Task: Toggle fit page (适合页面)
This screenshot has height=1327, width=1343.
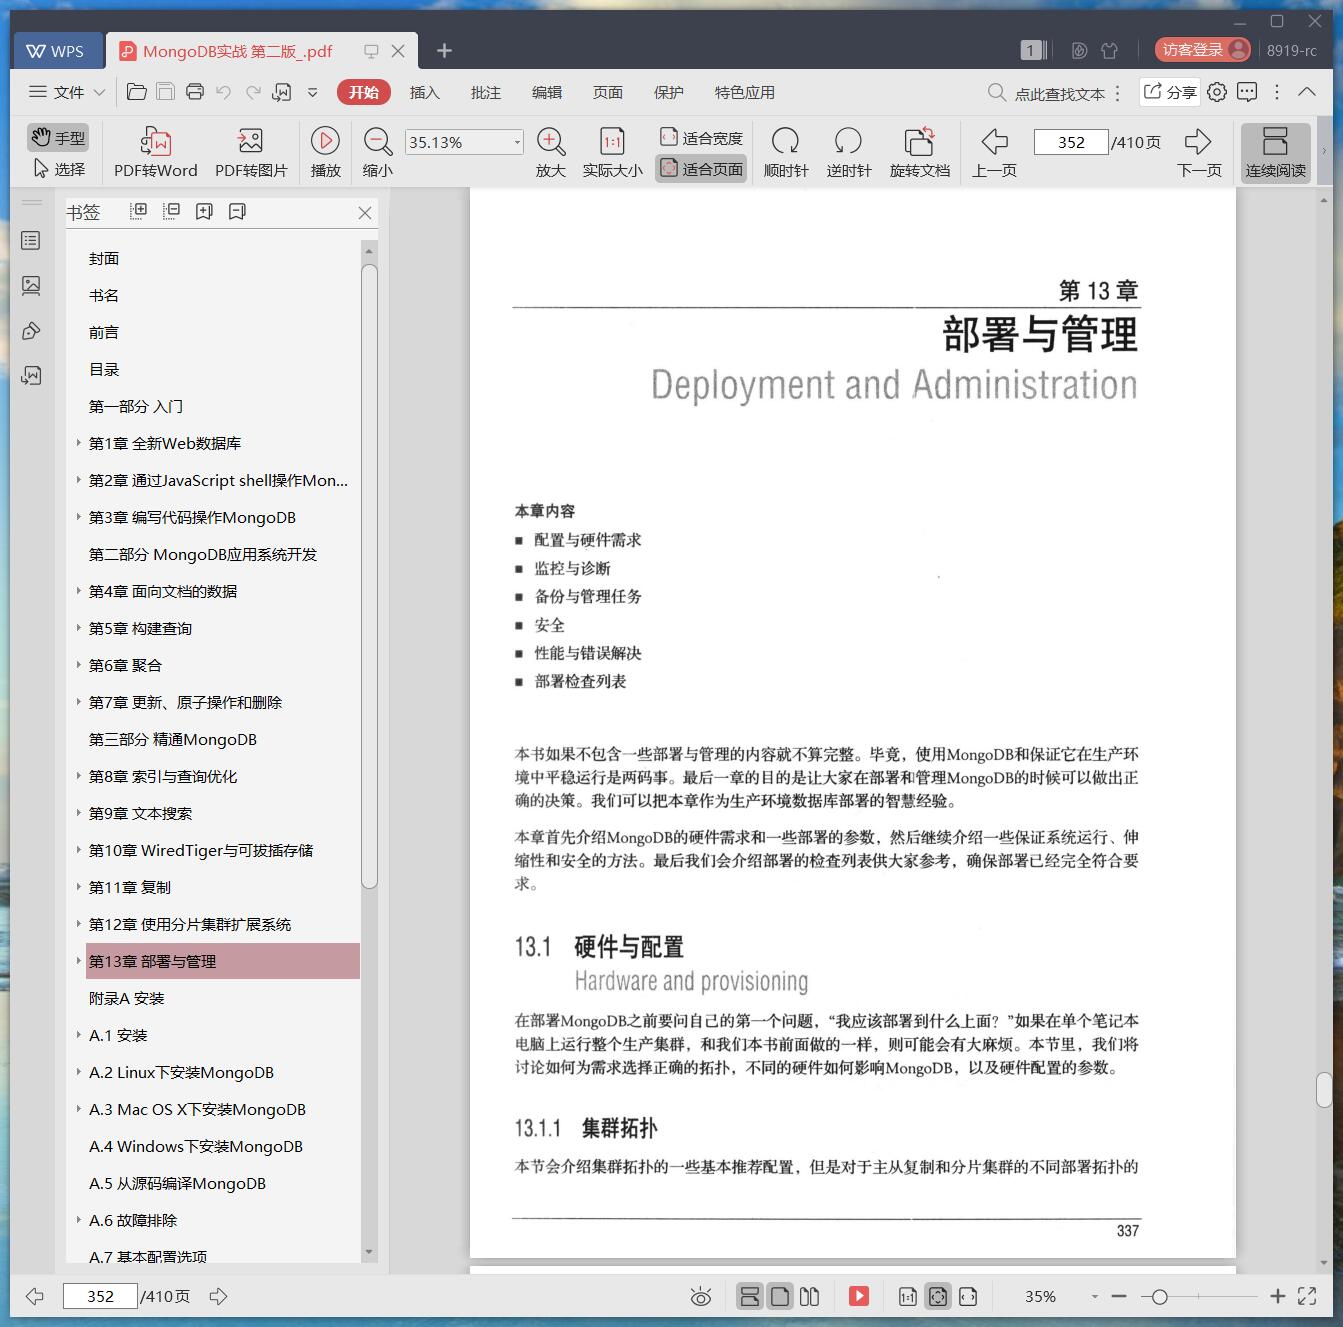Action: (701, 169)
